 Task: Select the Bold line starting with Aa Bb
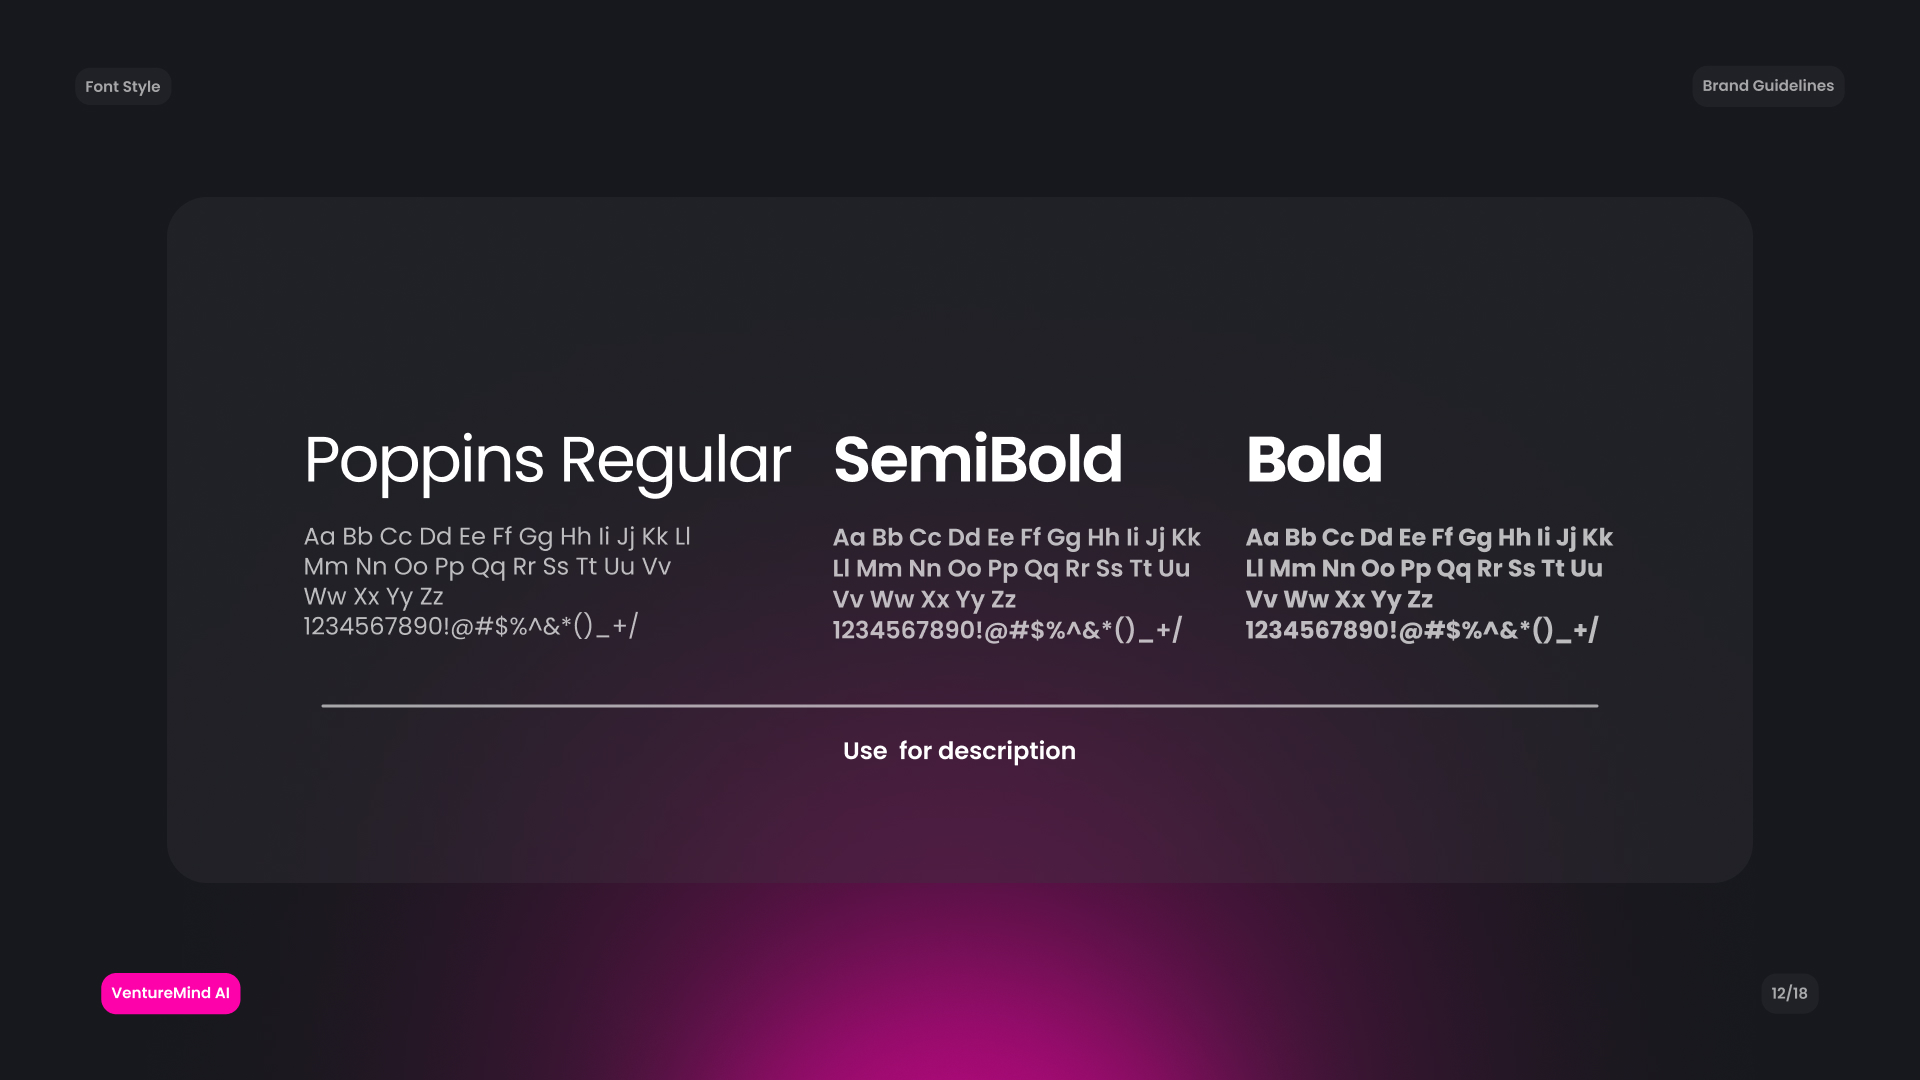[x=1429, y=538]
